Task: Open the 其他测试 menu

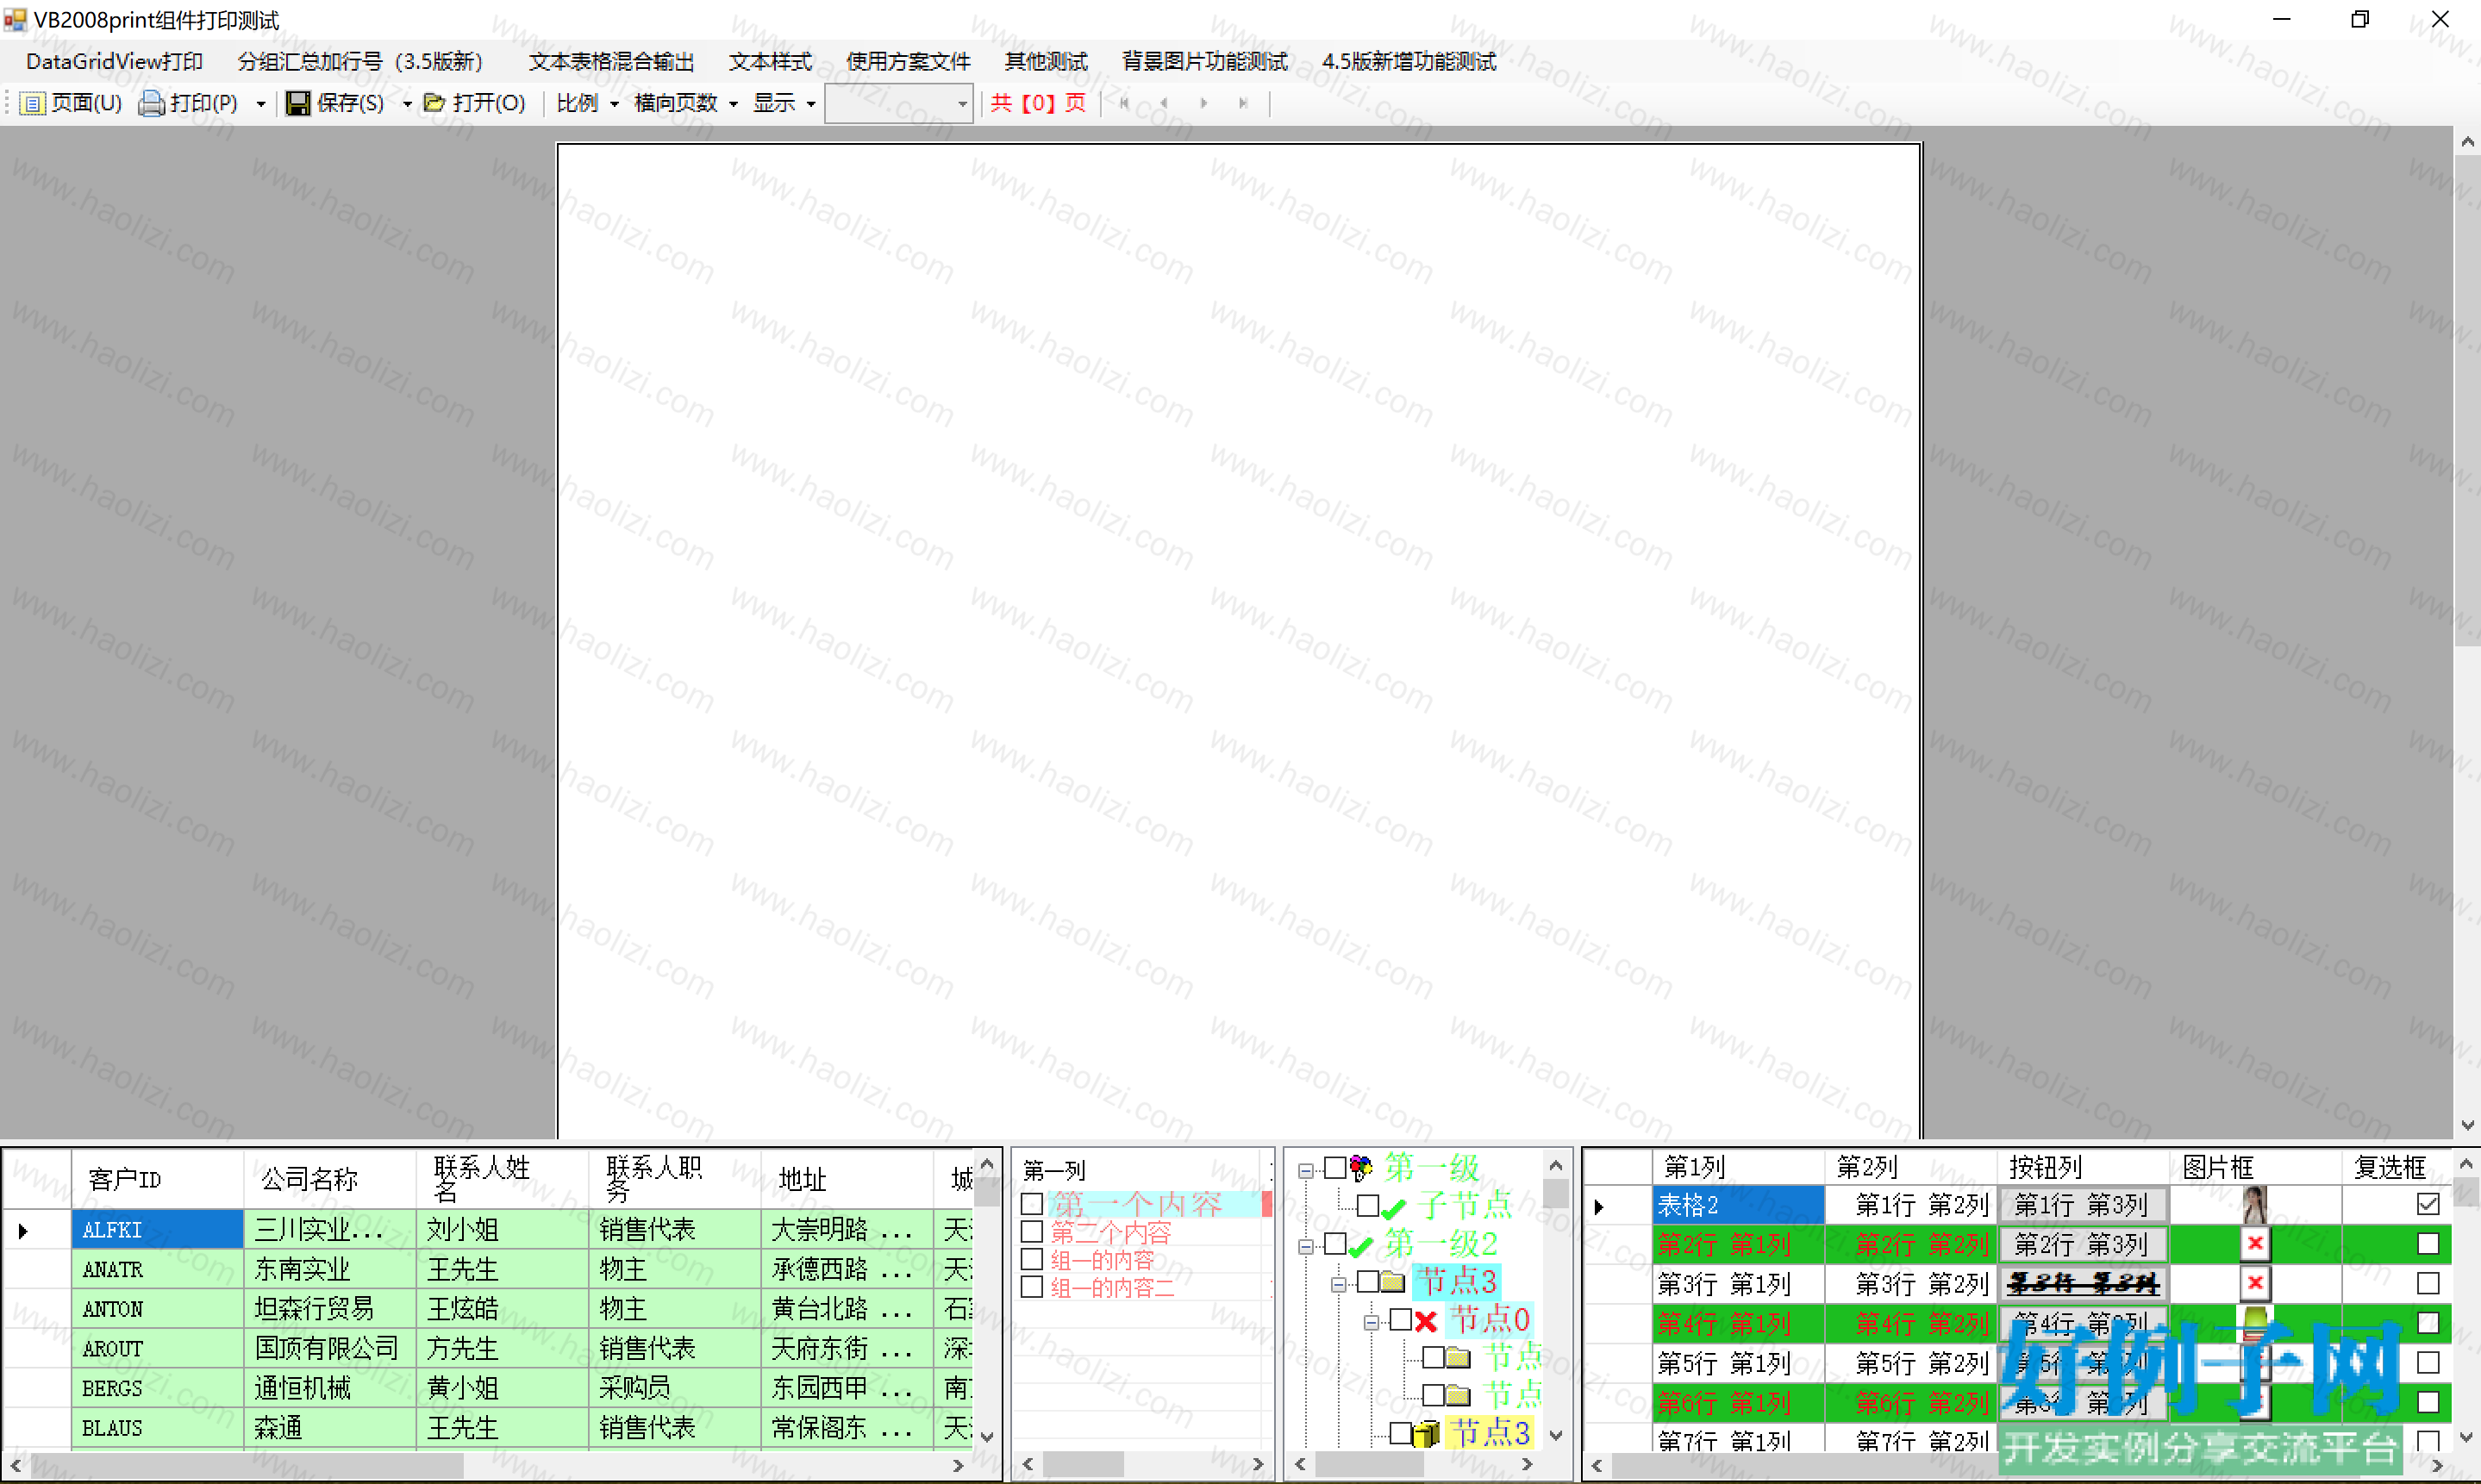Action: [x=1046, y=62]
